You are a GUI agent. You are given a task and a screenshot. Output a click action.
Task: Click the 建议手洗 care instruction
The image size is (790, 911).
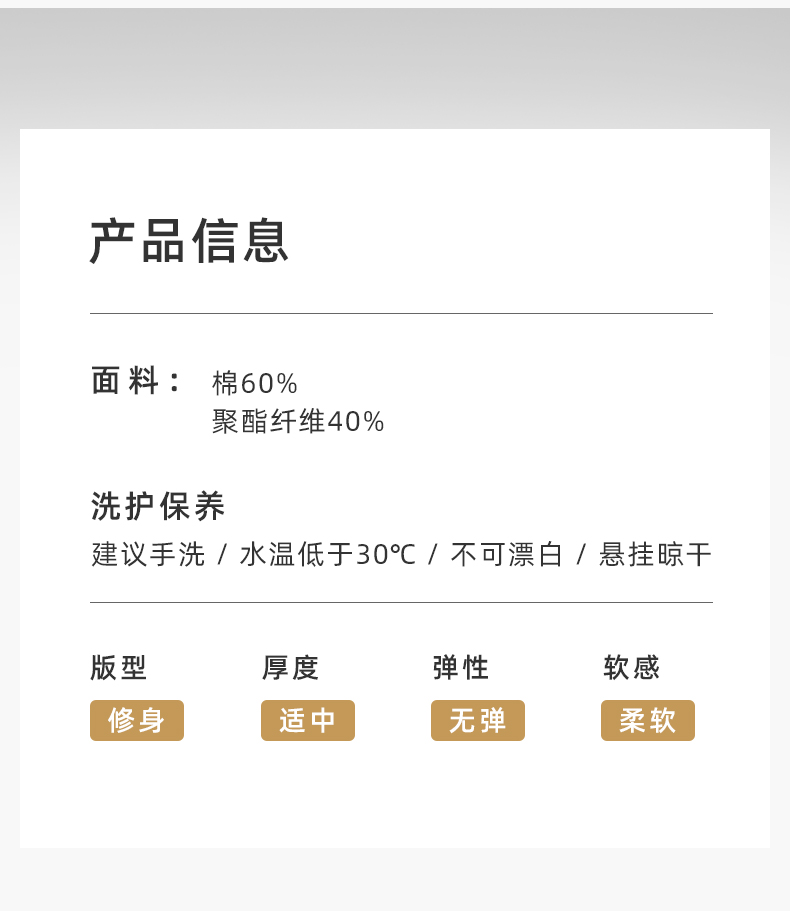[148, 554]
